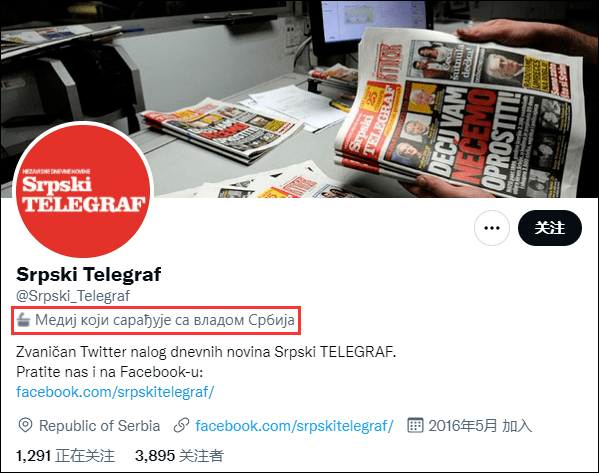Click the 2016年5月 加入 join date text
Screen dimensions: 599x473
point(480,426)
